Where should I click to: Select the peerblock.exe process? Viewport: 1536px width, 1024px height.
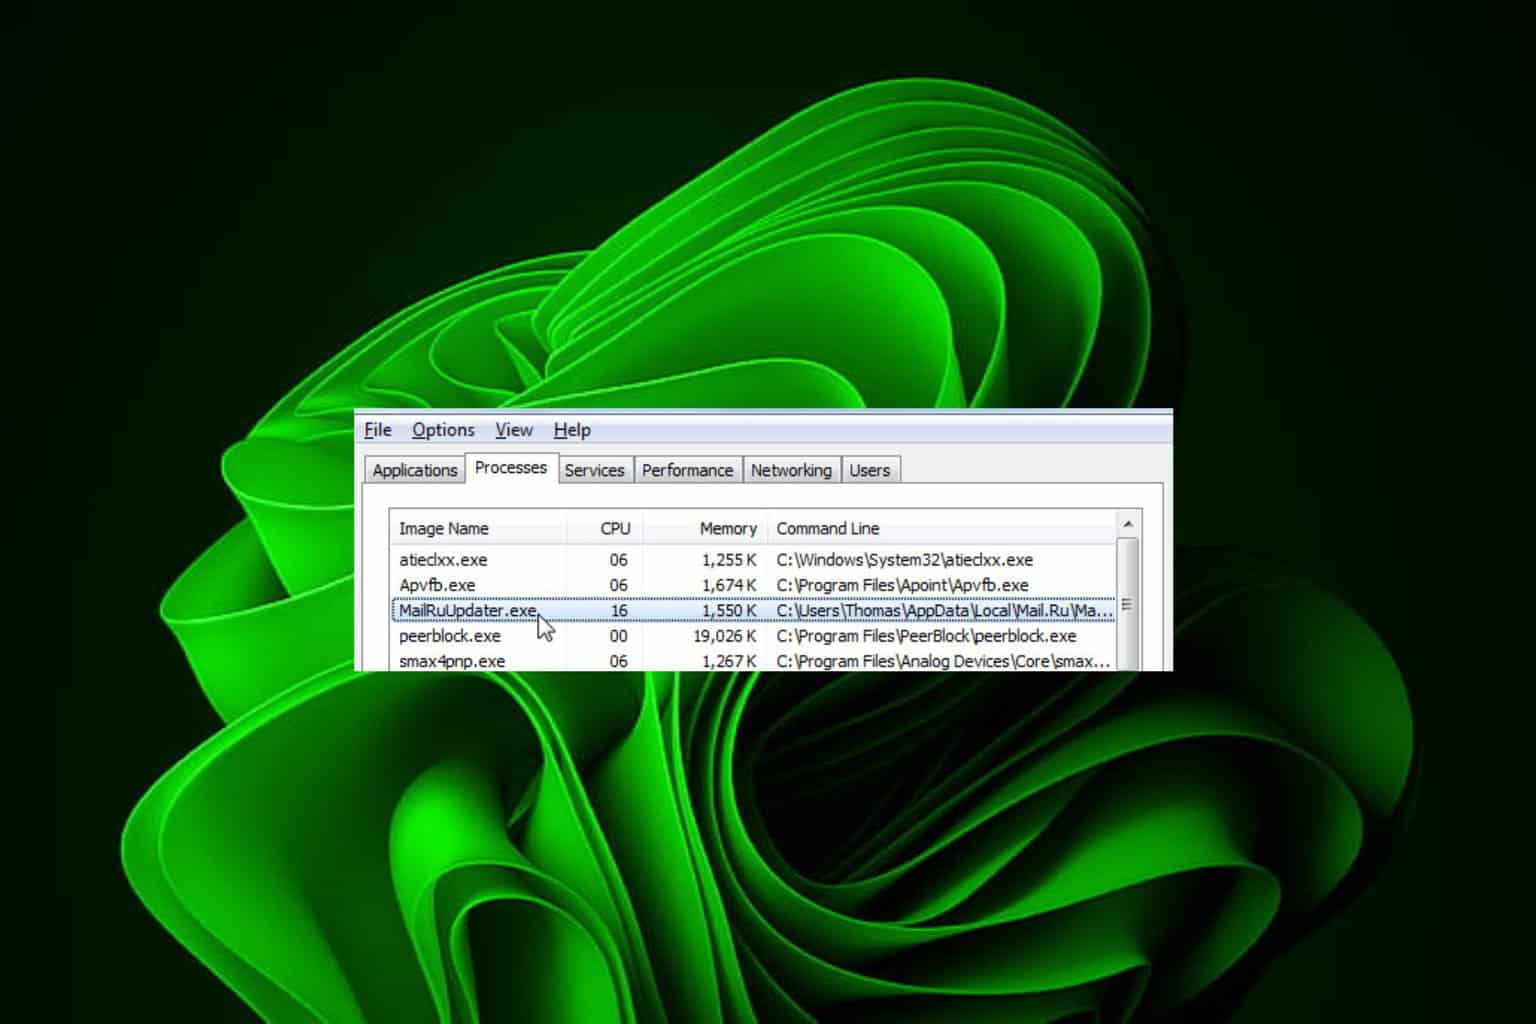pos(753,636)
